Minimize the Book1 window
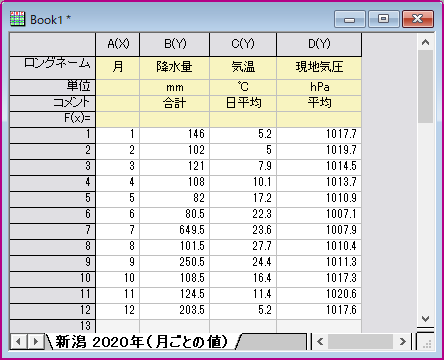The image size is (444, 360). [x=350, y=19]
